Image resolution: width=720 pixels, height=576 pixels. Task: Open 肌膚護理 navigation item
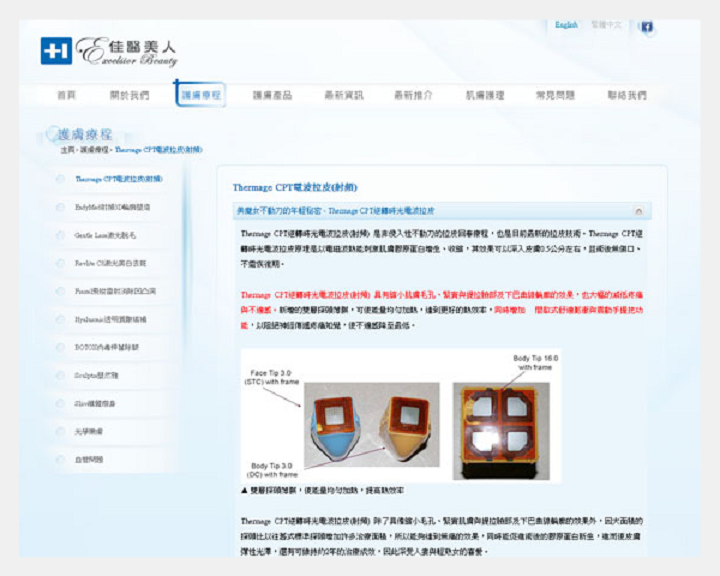[485, 95]
